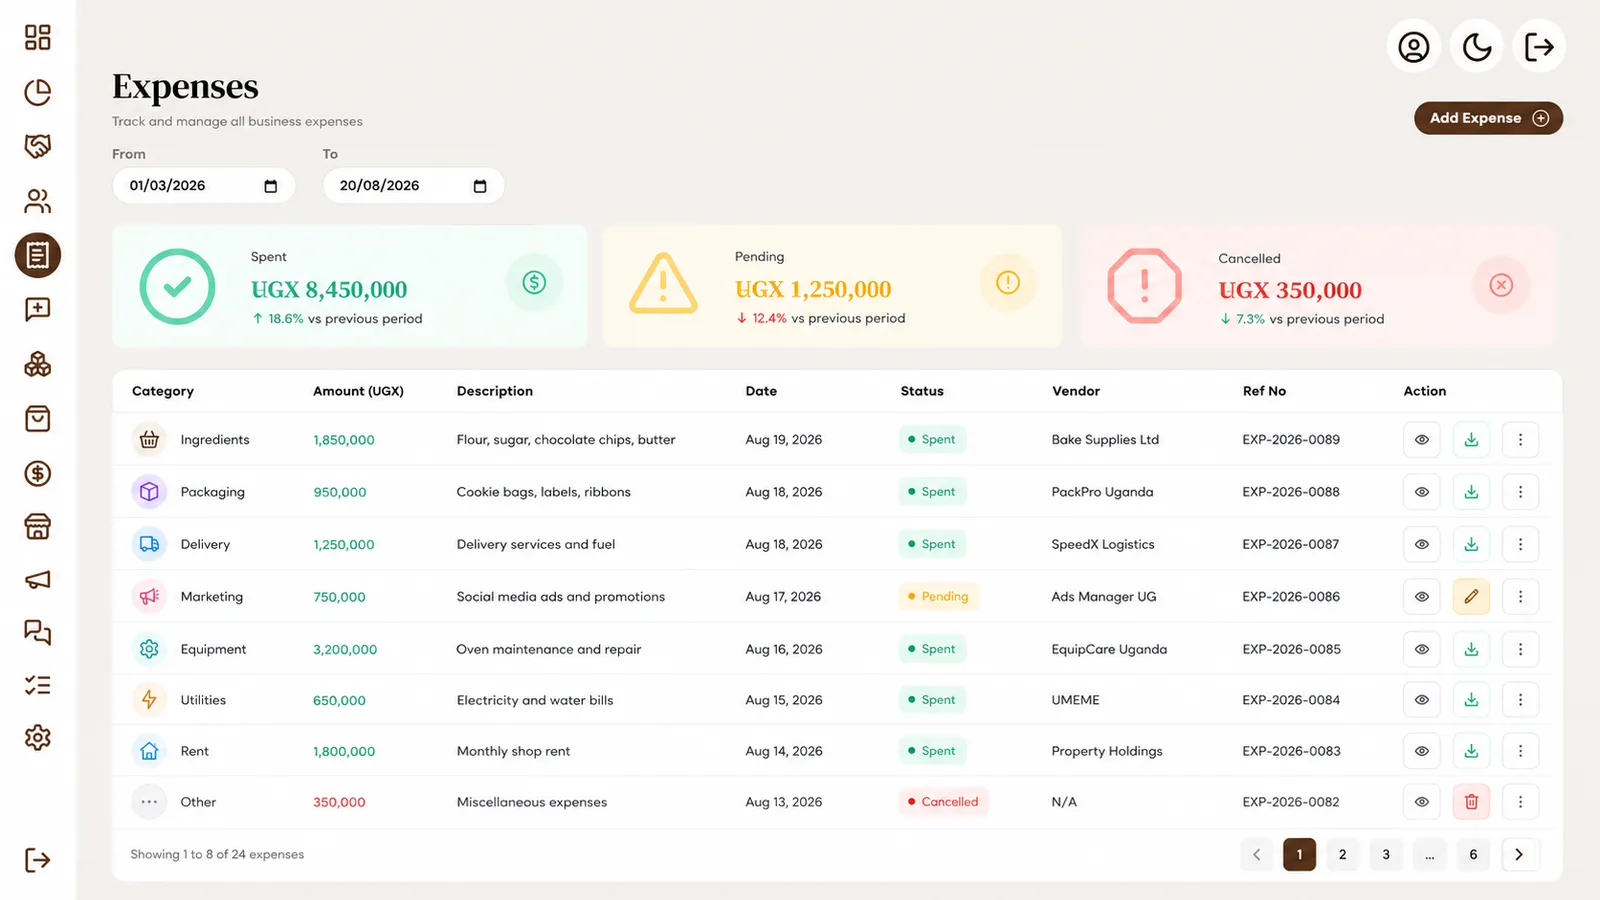Edit the pending Marketing expense
The image size is (1600, 900).
pyautogui.click(x=1471, y=597)
